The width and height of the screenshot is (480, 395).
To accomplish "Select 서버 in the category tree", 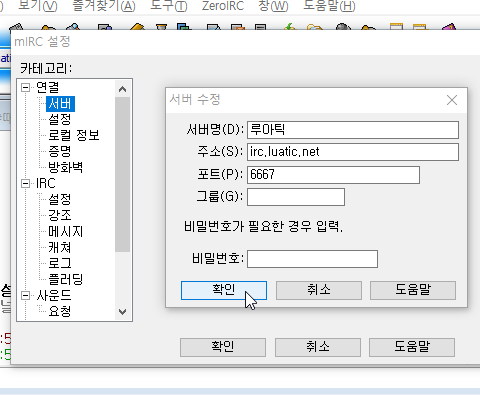I will [60, 104].
